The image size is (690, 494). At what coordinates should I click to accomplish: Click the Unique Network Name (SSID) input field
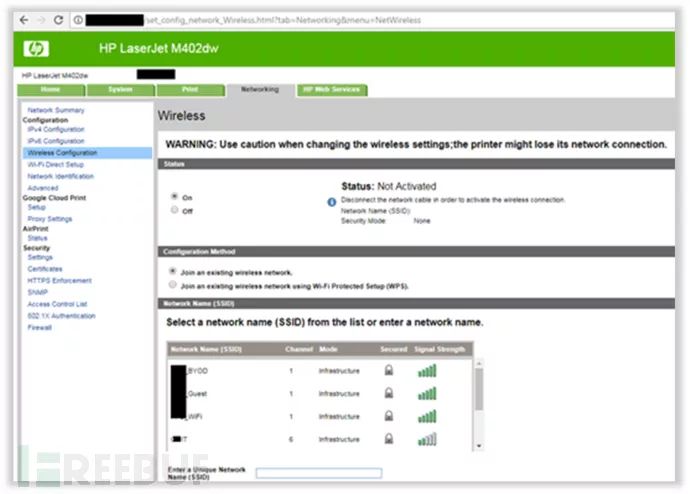(x=319, y=473)
